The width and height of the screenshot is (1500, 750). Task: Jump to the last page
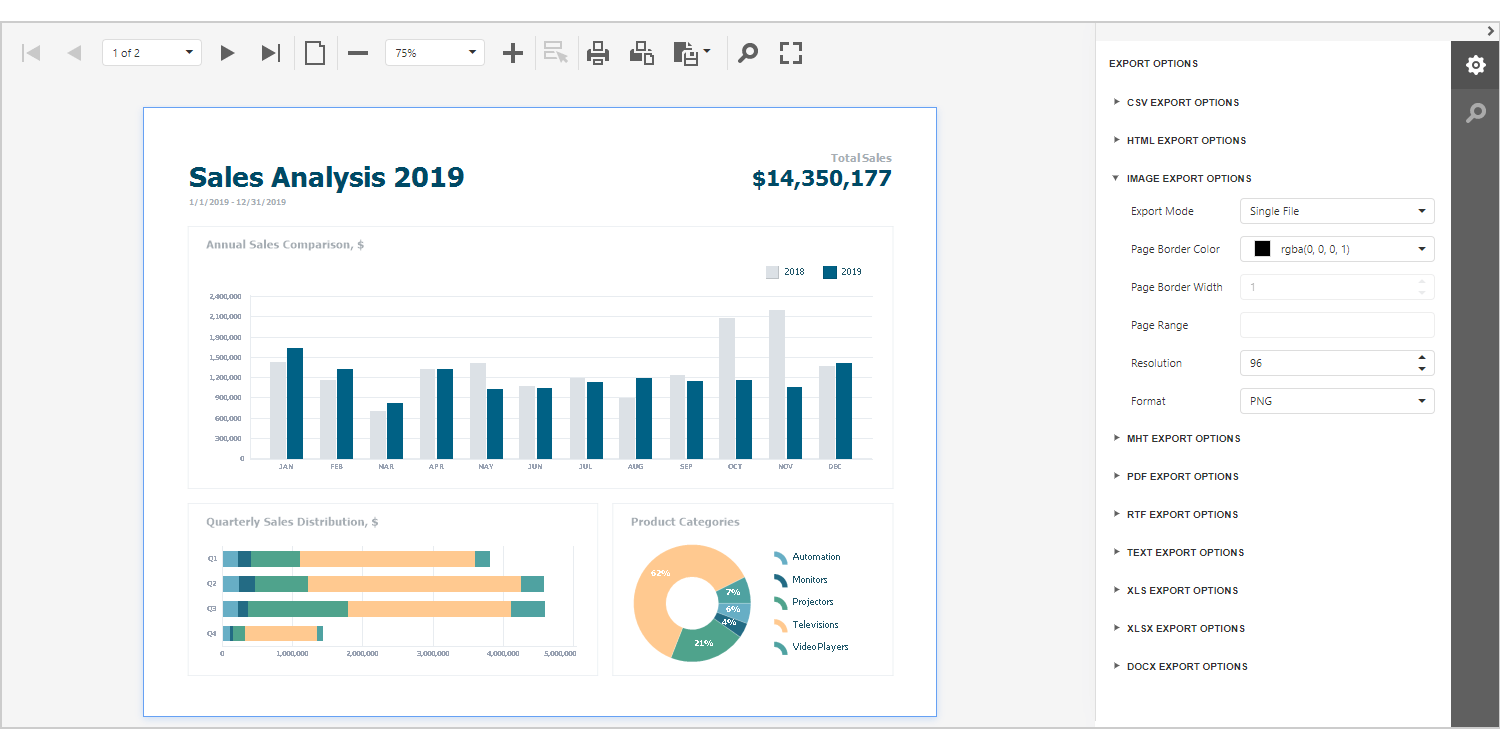(x=270, y=52)
